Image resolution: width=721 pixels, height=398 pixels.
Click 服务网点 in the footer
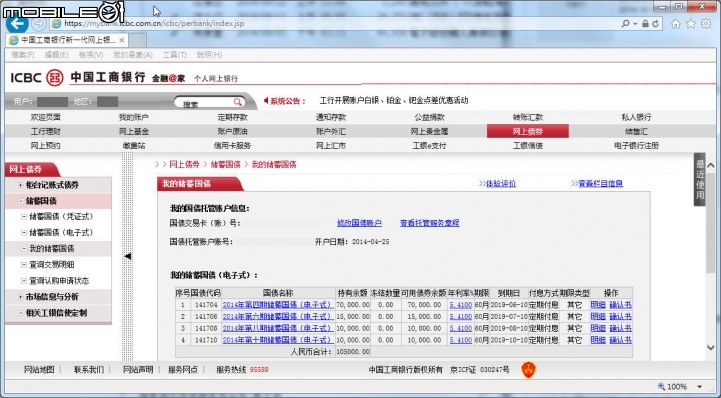point(183,370)
